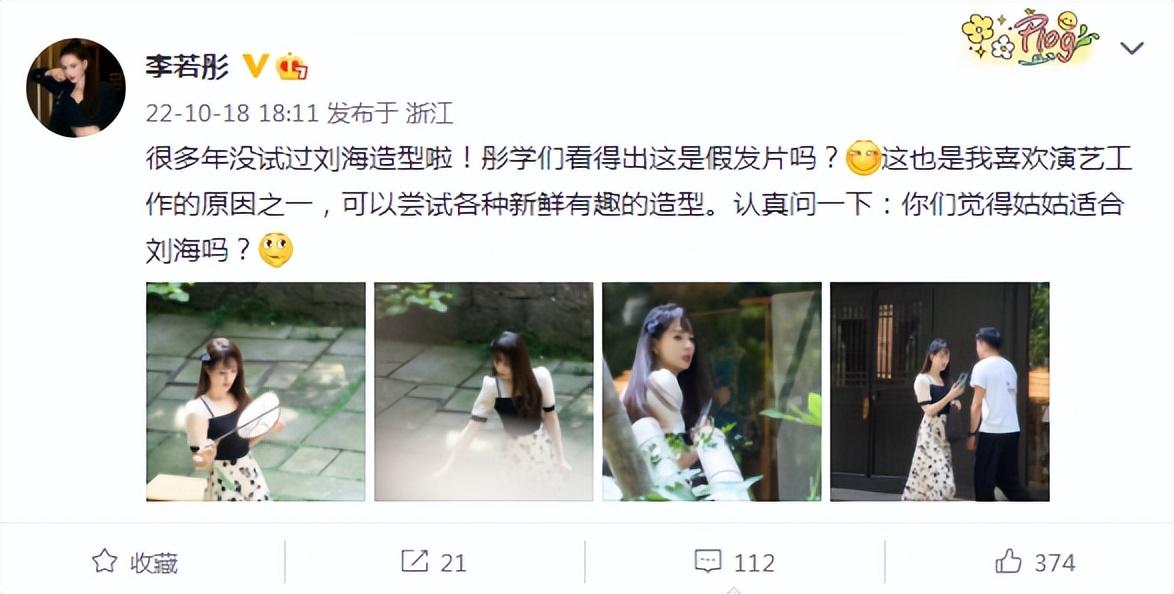Click the smiling emoji in post text
This screenshot has width=1174, height=594.
(x=863, y=159)
